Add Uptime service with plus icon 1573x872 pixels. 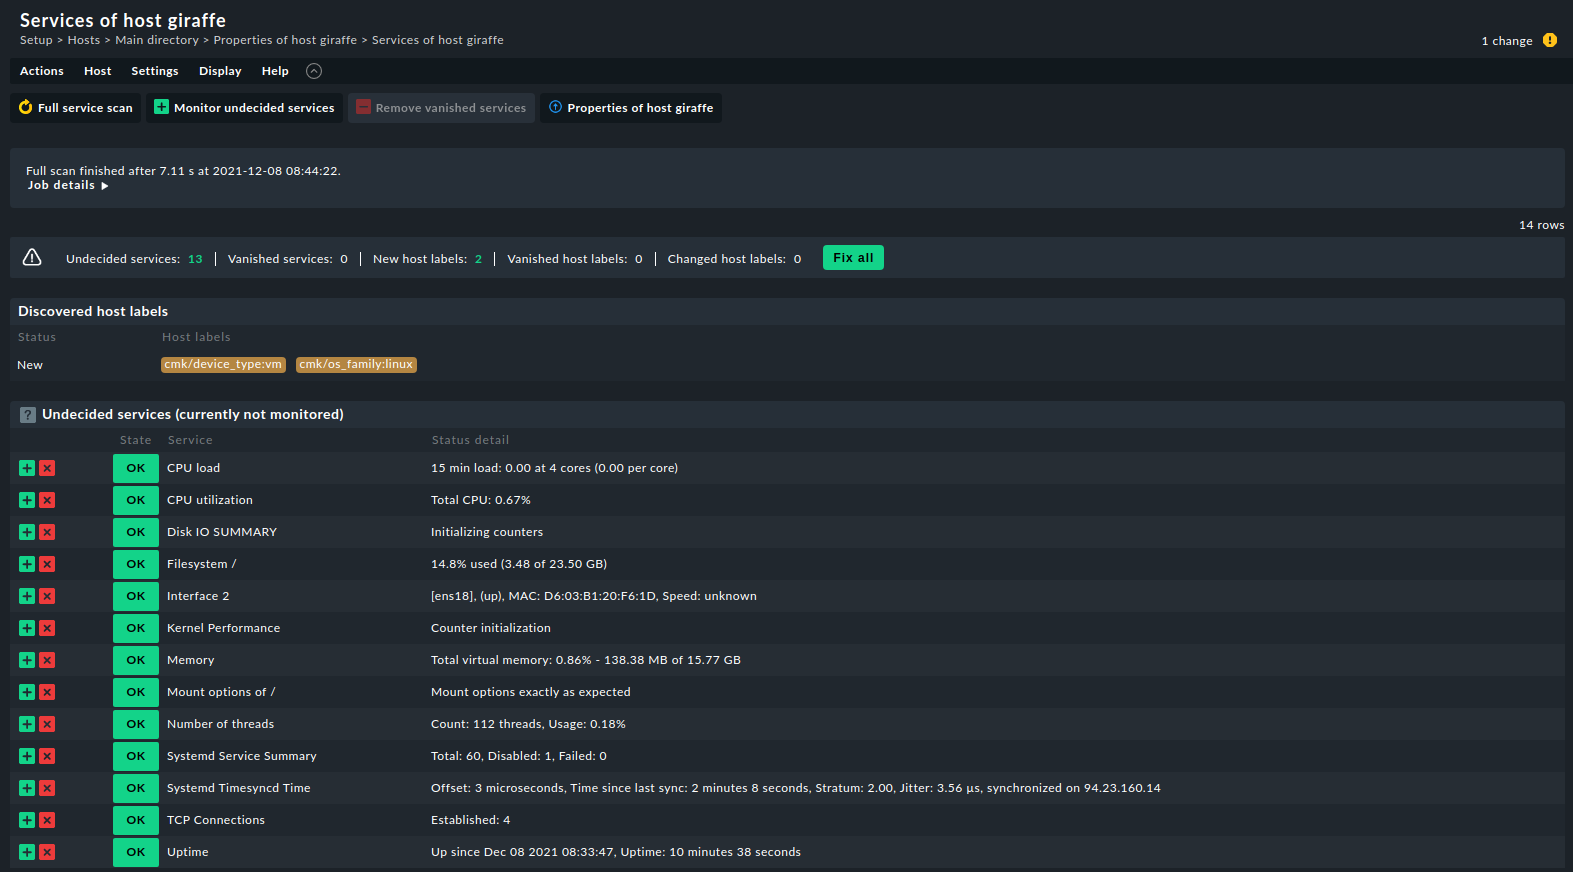(27, 852)
